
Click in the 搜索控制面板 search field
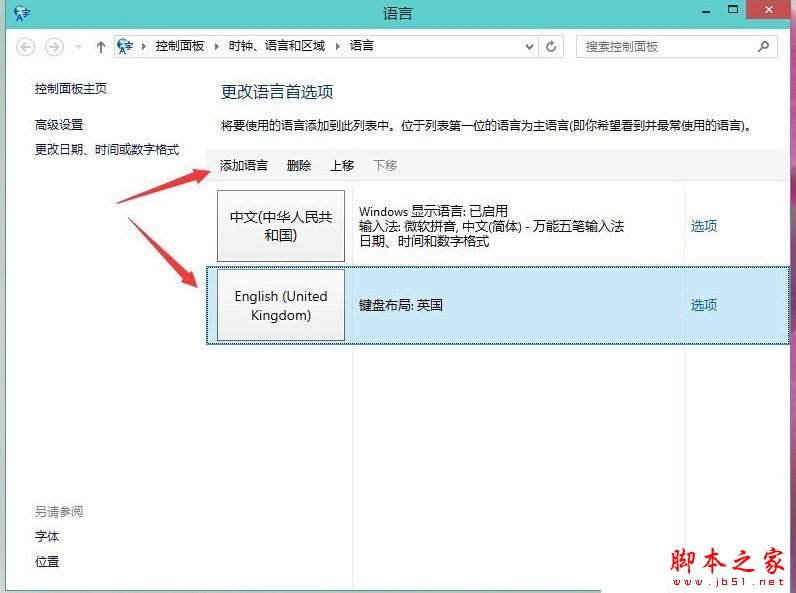[660, 46]
